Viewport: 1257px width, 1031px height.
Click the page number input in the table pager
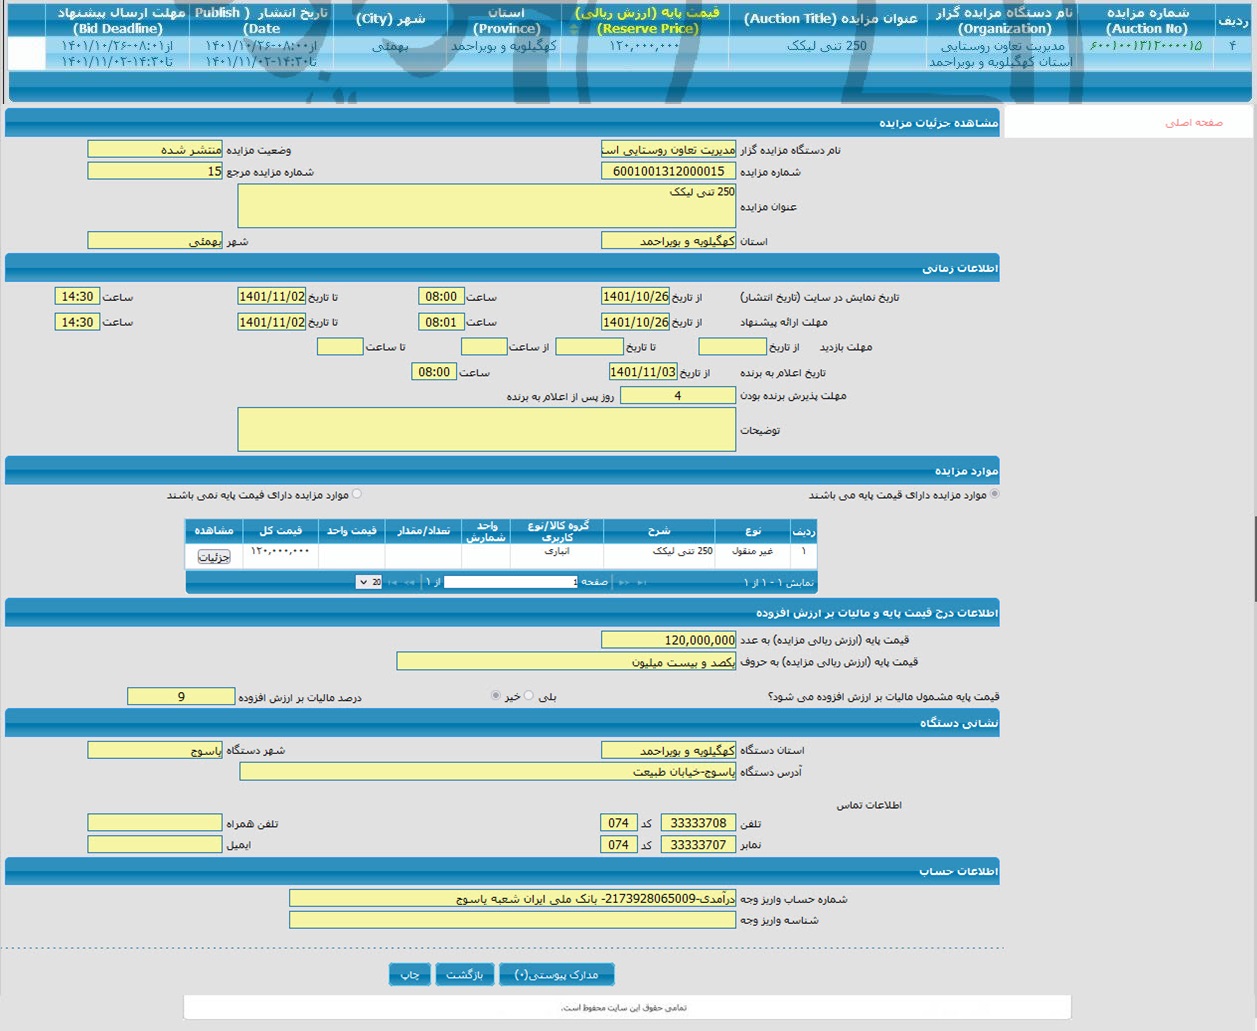[511, 582]
